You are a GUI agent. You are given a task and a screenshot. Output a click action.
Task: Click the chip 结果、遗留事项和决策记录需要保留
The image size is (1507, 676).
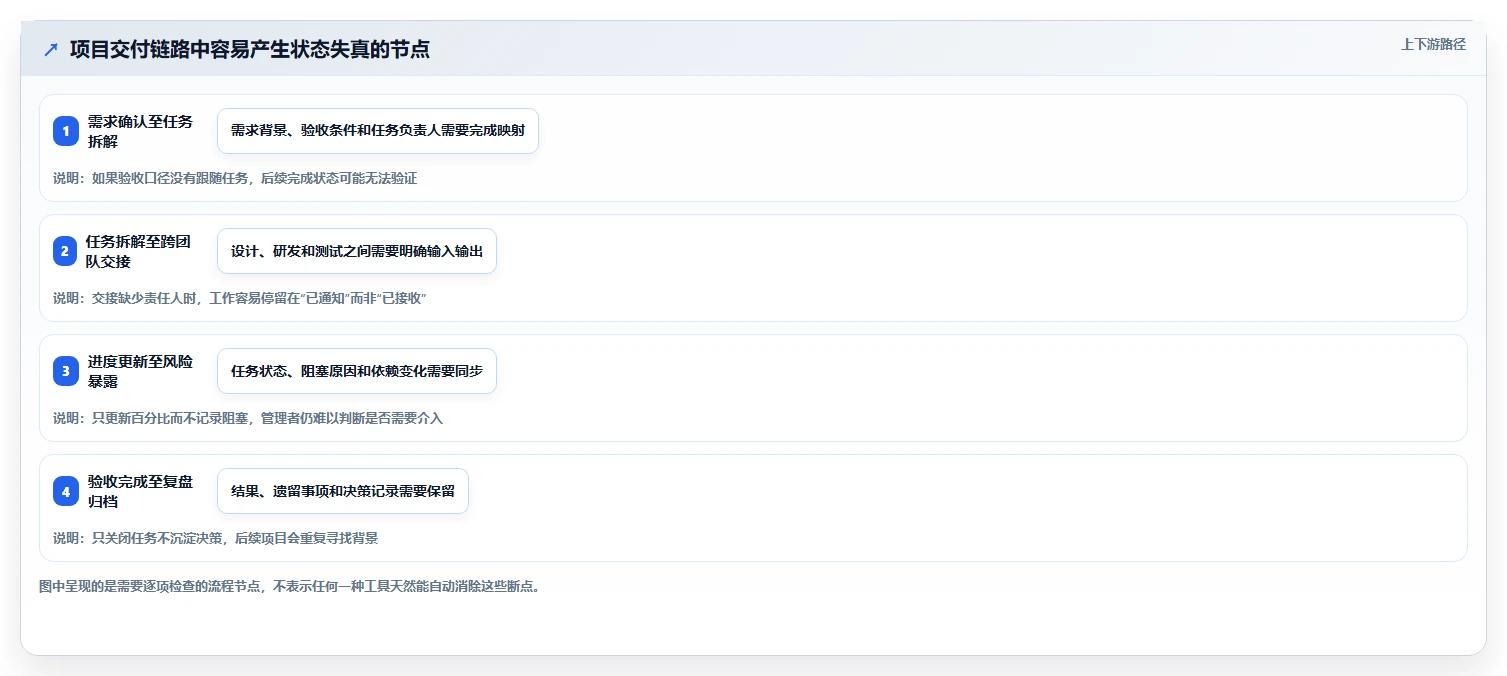343,491
